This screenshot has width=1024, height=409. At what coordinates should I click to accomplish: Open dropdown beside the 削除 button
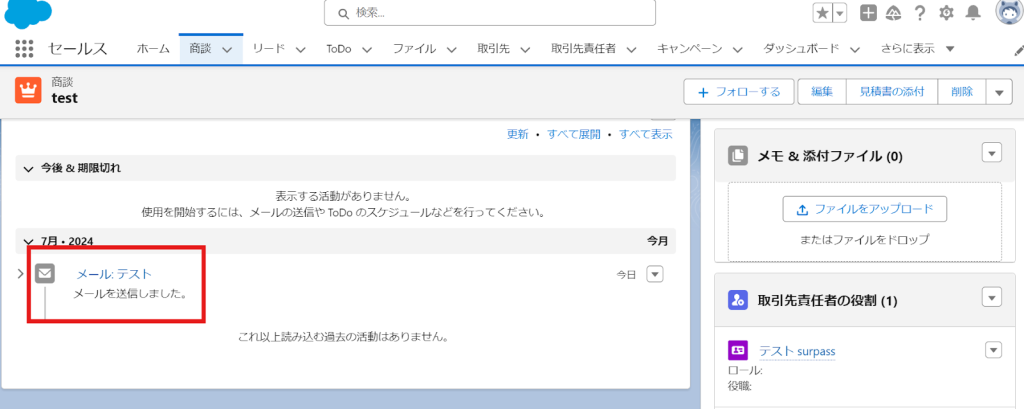click(999, 92)
